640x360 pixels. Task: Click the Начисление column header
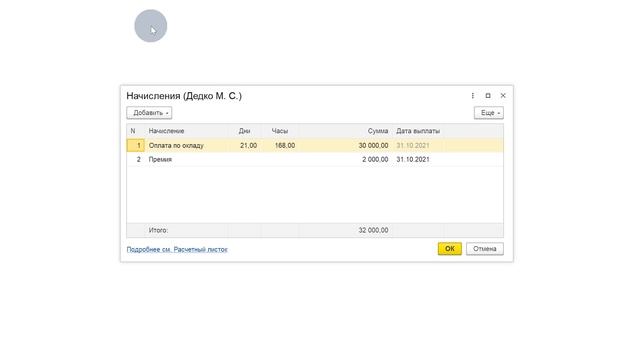[x=166, y=131]
